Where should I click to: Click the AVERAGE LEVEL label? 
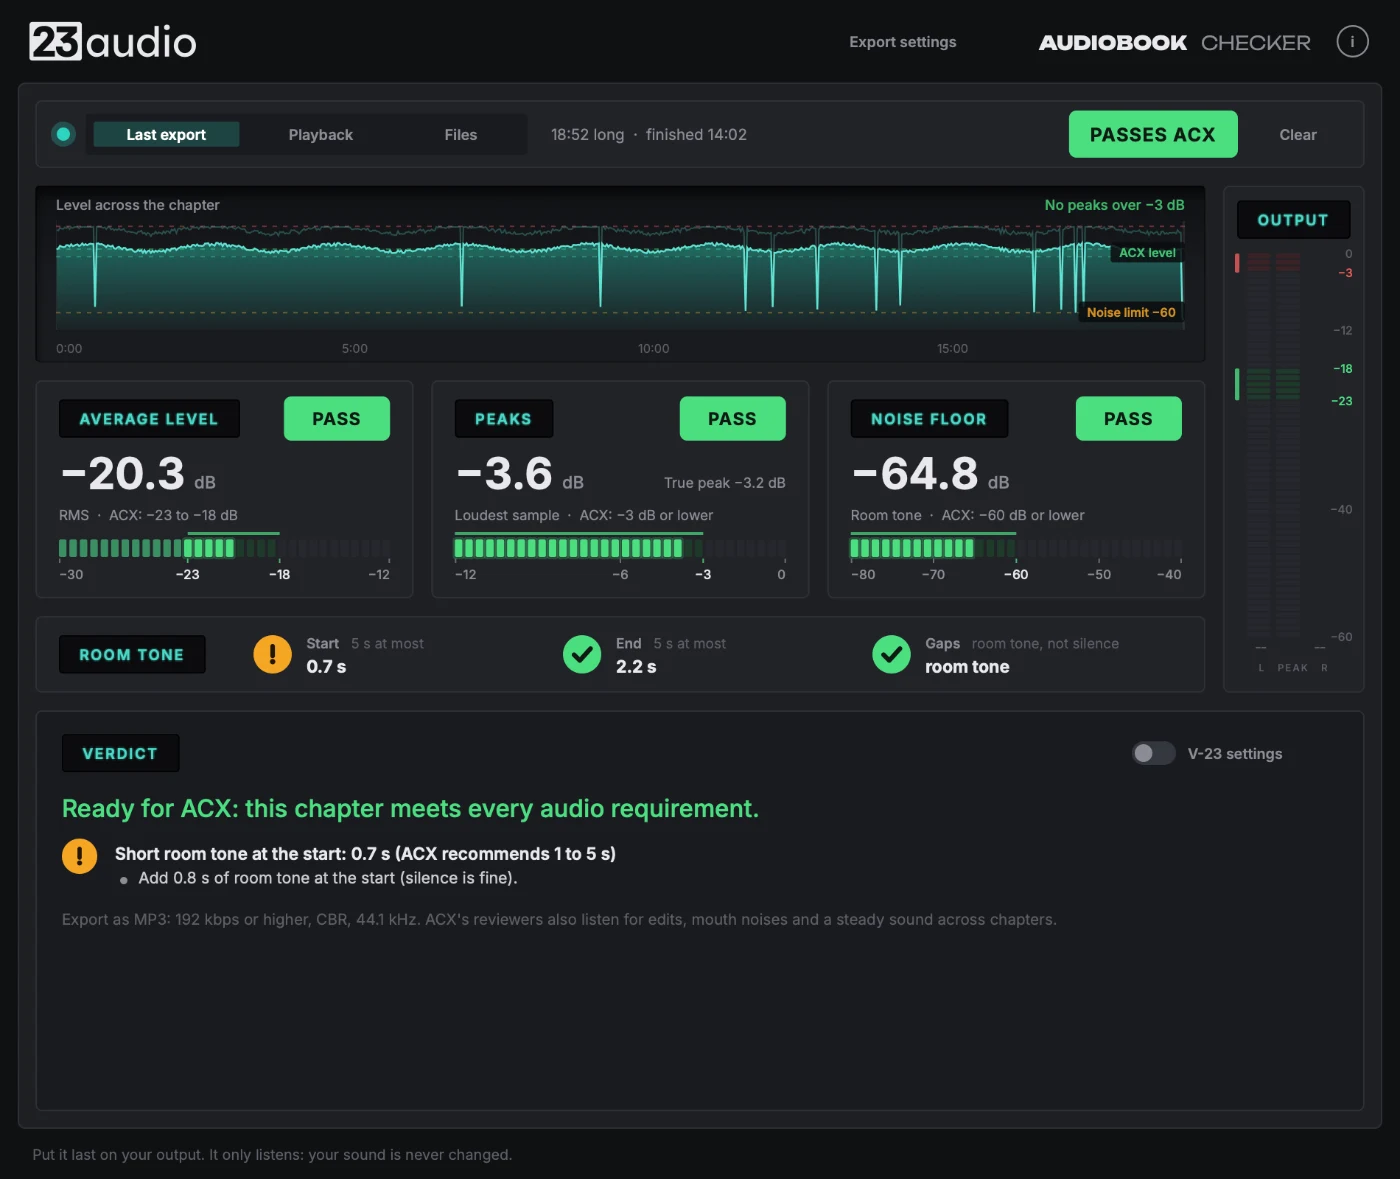[149, 419]
